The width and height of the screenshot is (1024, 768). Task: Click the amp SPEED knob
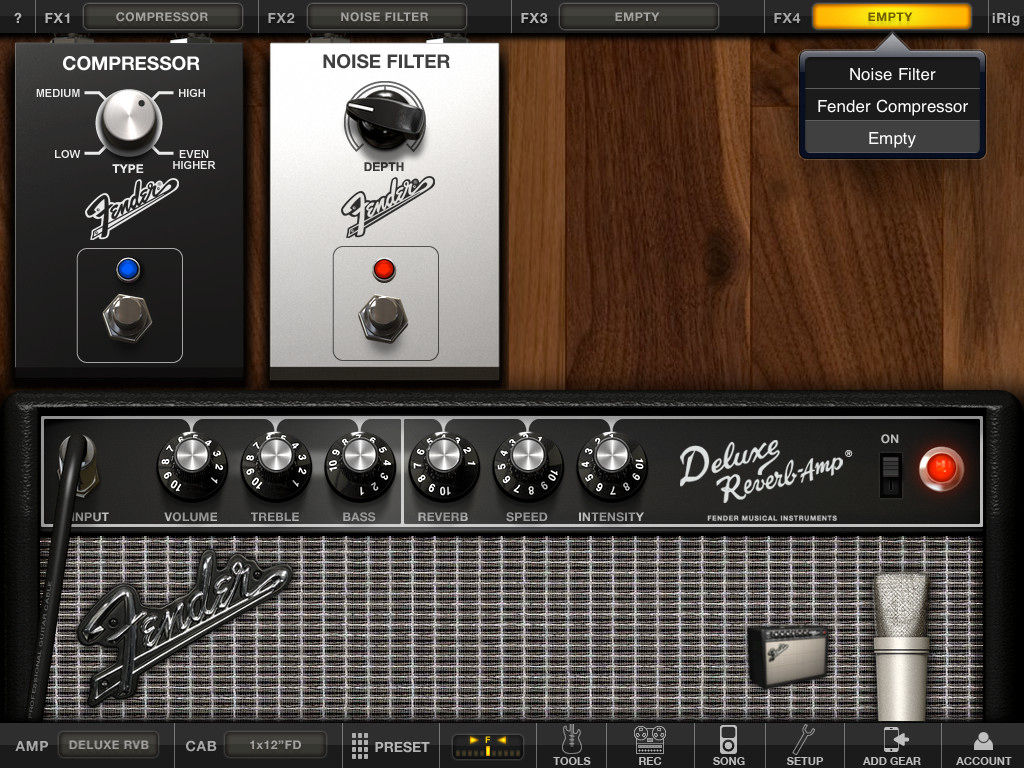pos(527,465)
